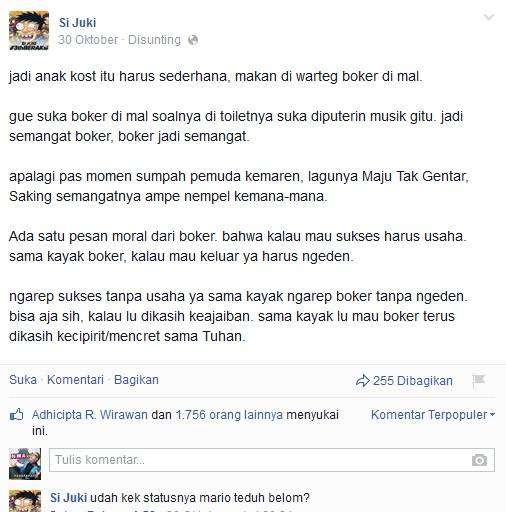Open Si Juki commenter name link
The width and height of the screenshot is (506, 512).
[69, 498]
